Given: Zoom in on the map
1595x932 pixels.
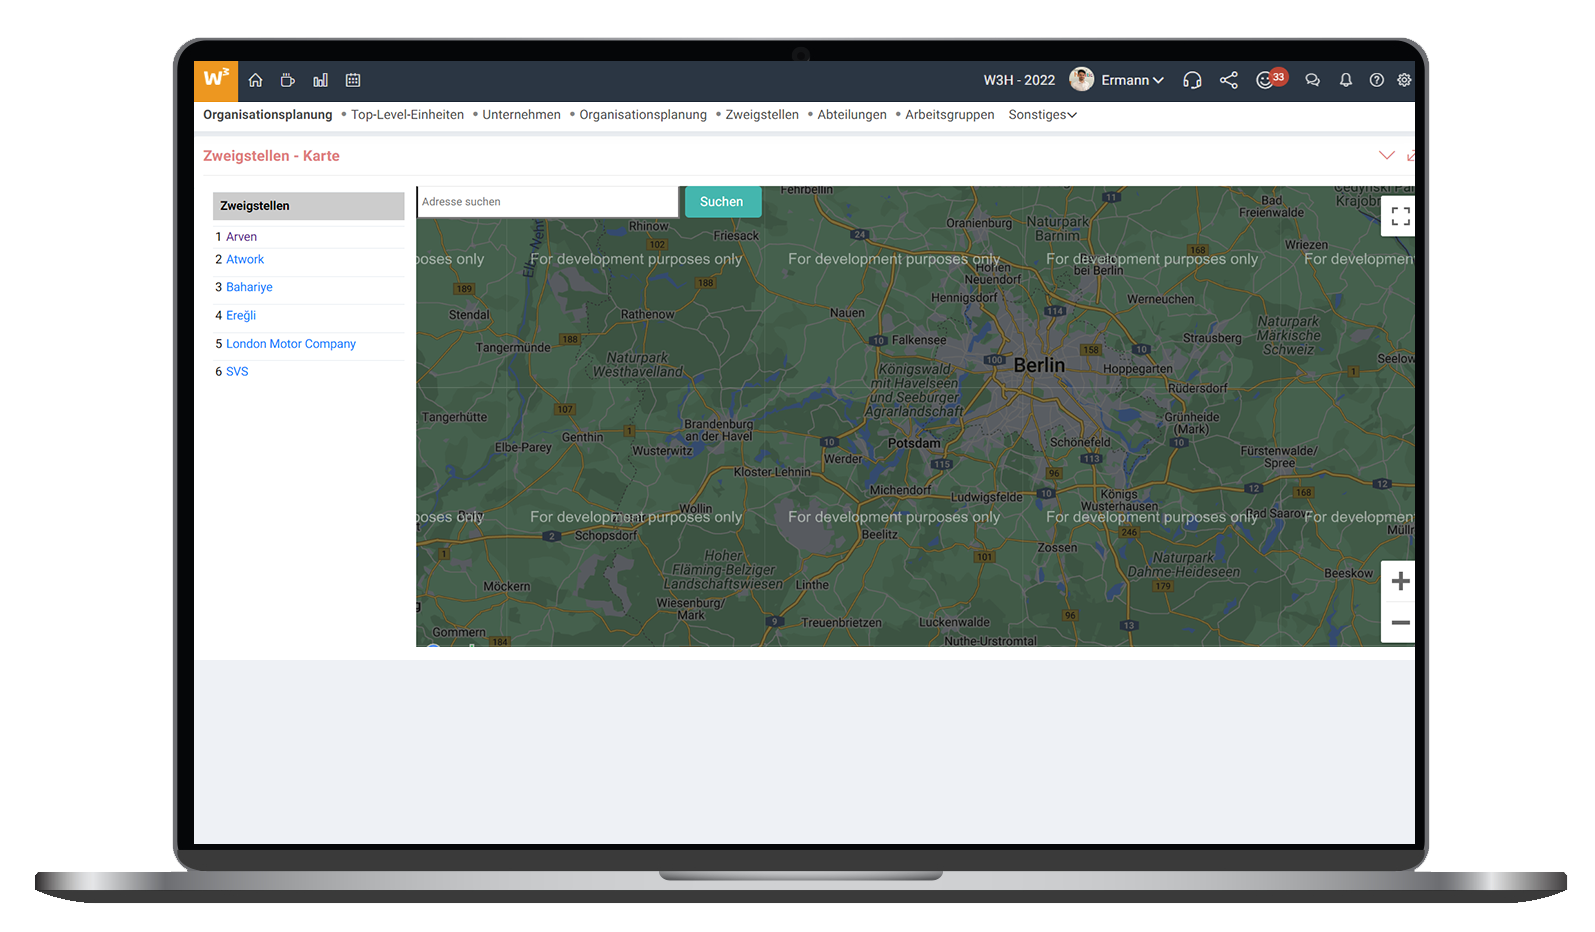Looking at the screenshot, I should click(x=1400, y=581).
